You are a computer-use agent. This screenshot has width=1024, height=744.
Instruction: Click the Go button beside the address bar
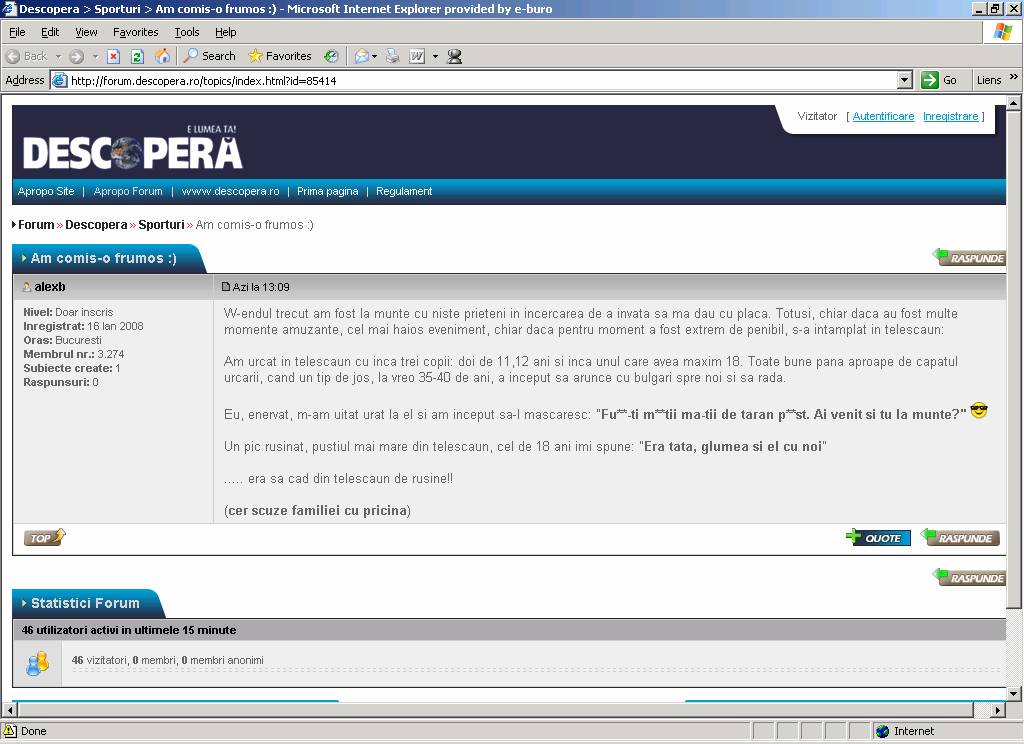(x=940, y=80)
